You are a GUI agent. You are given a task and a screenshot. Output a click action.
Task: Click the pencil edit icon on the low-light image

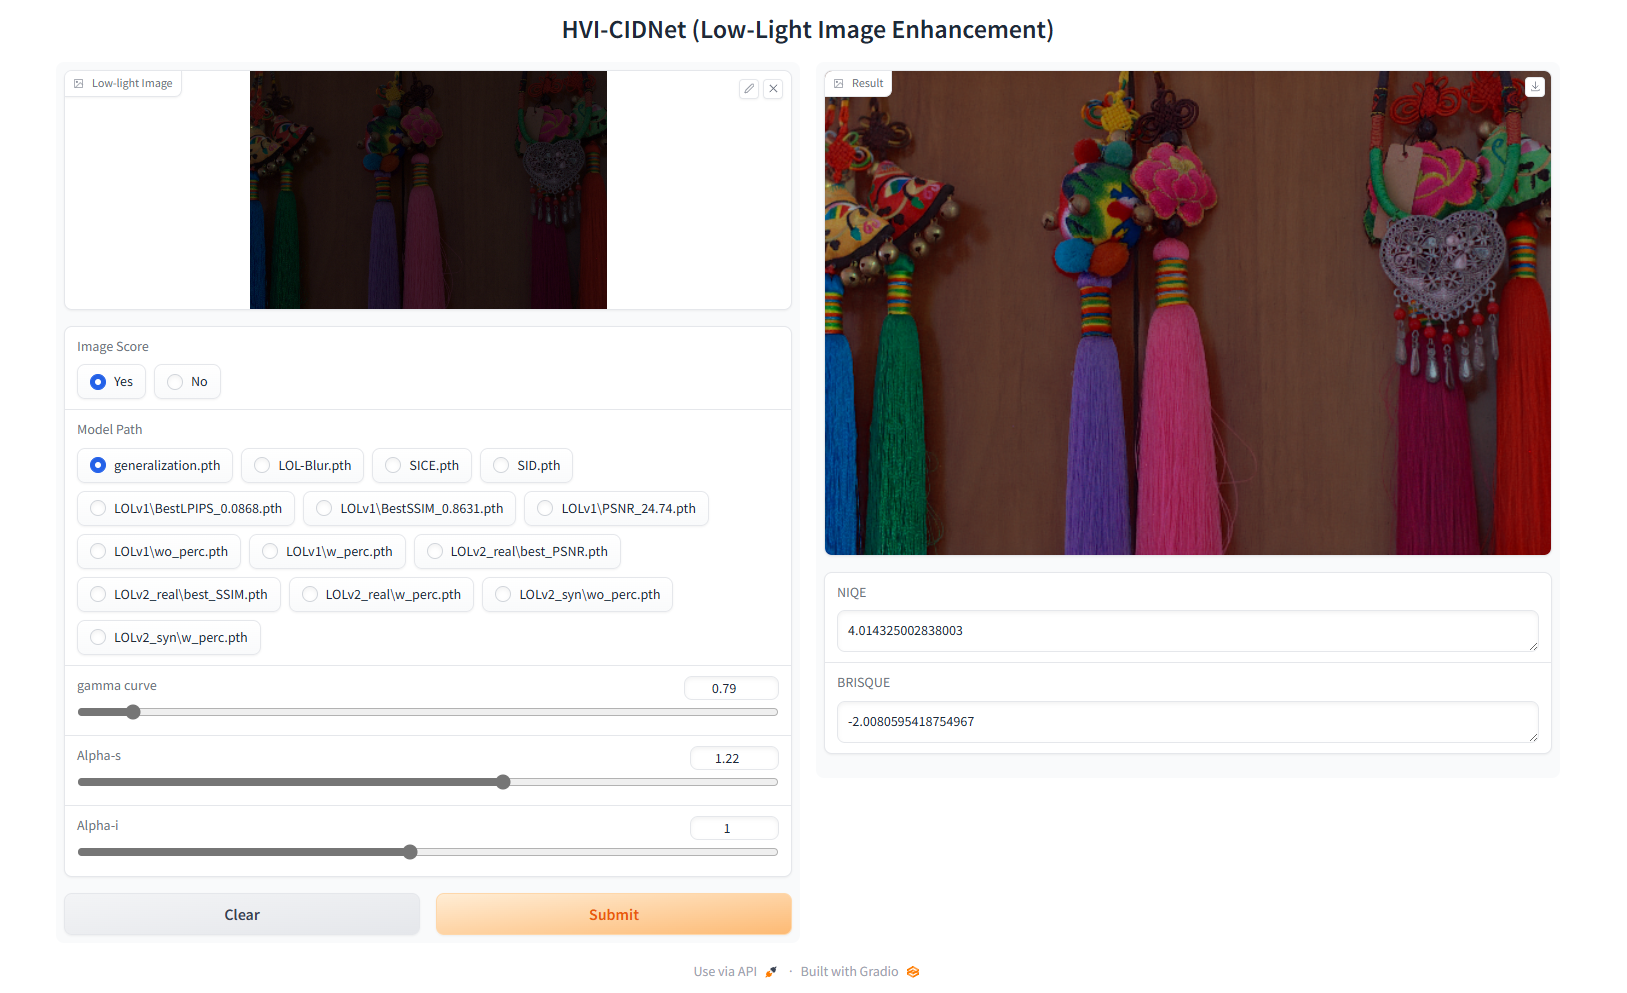click(x=749, y=89)
